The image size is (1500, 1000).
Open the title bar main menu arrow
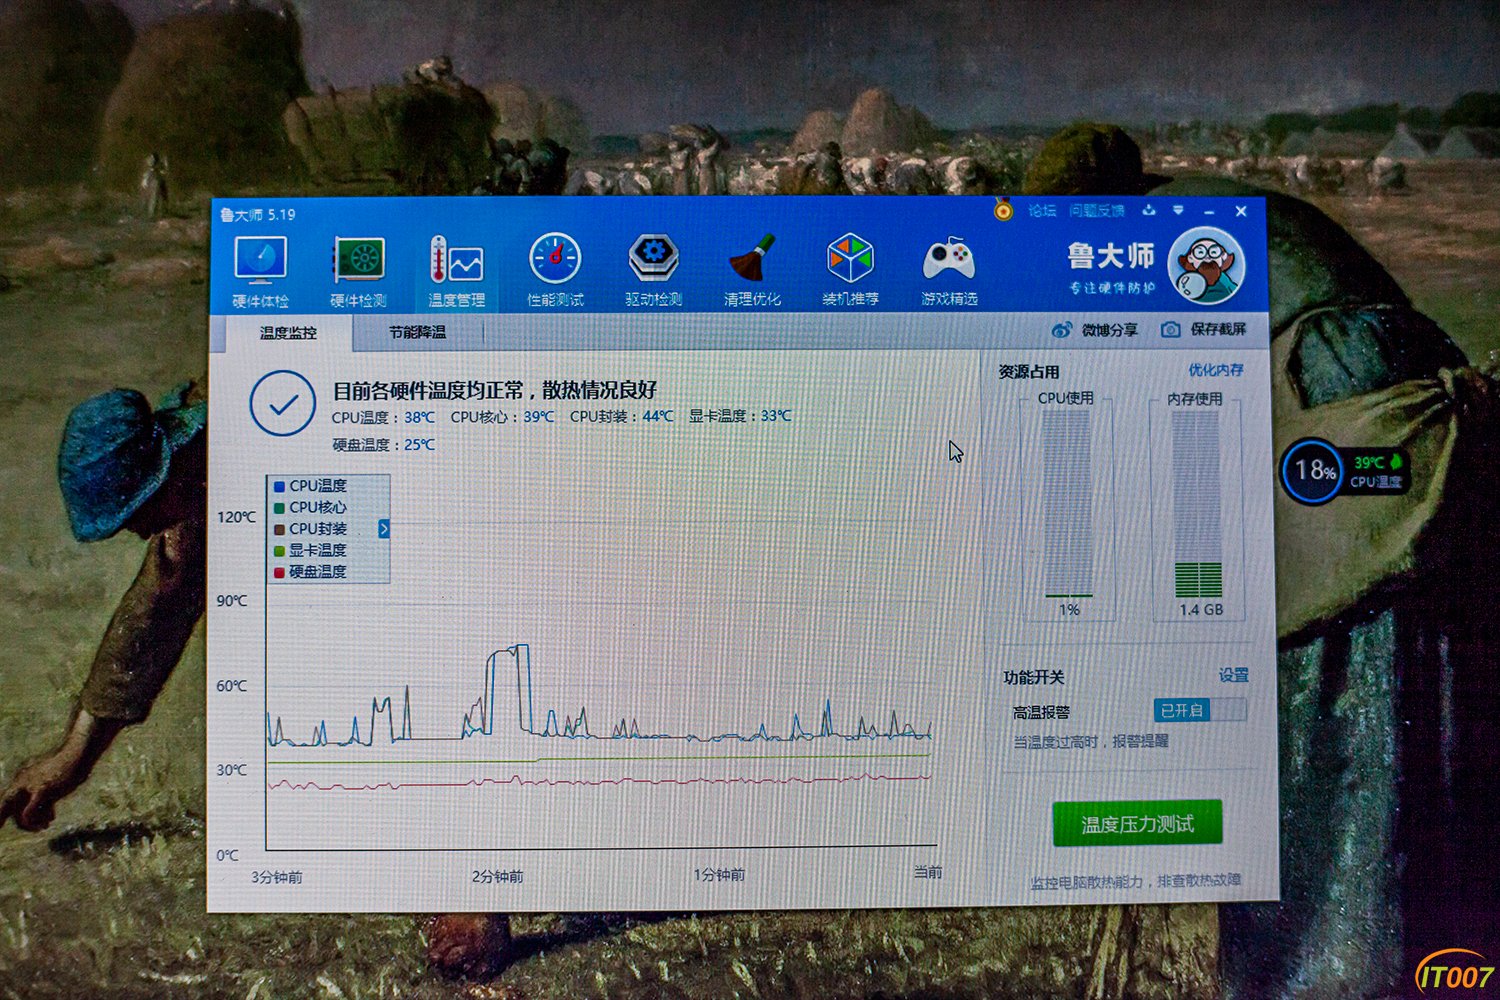[x=1178, y=210]
